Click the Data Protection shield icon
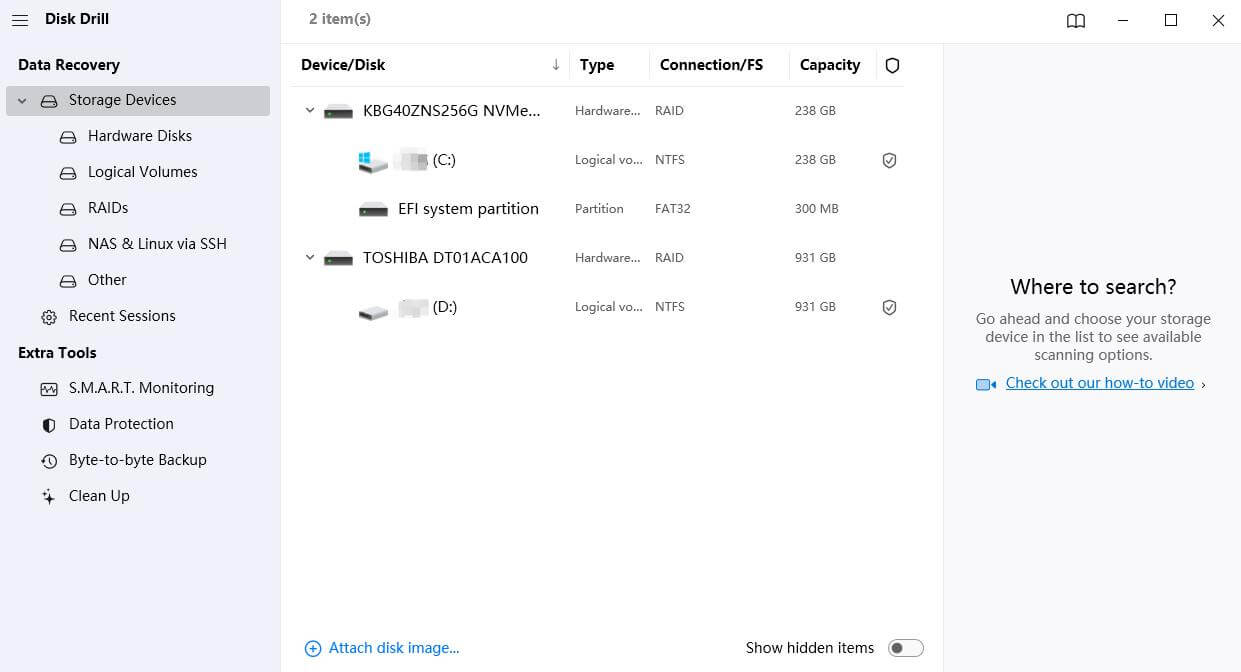 [x=49, y=425]
